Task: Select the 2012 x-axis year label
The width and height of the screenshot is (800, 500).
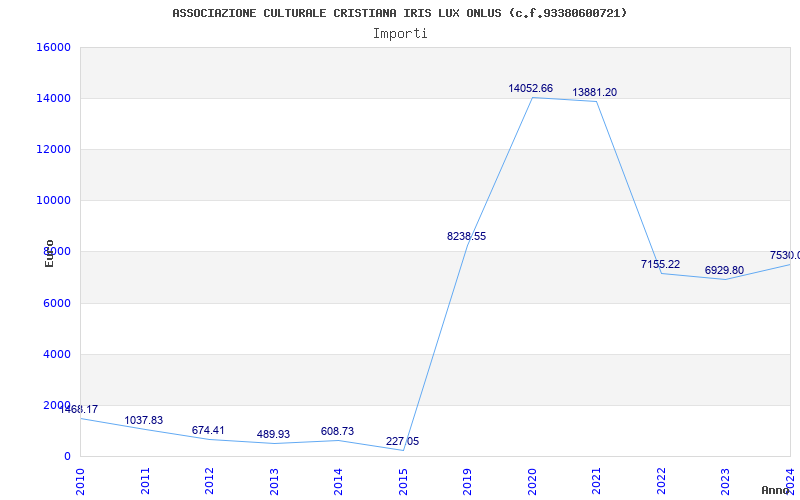Action: coord(209,481)
